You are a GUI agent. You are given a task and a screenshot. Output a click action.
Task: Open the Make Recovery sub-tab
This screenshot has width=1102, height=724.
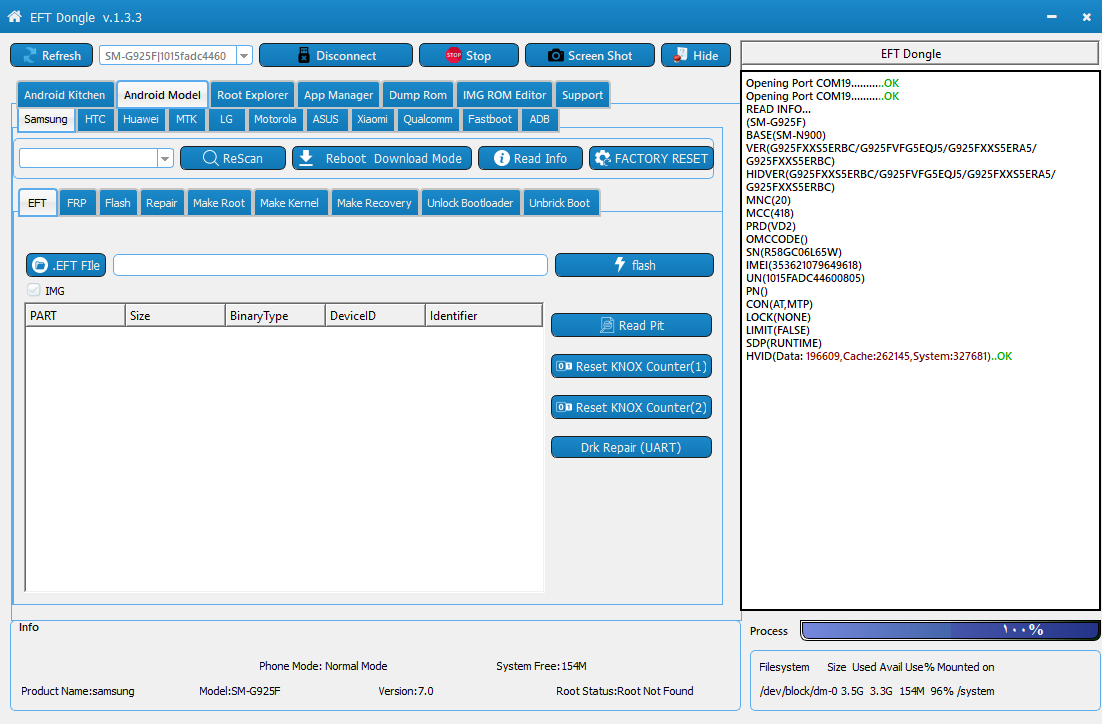tap(375, 203)
